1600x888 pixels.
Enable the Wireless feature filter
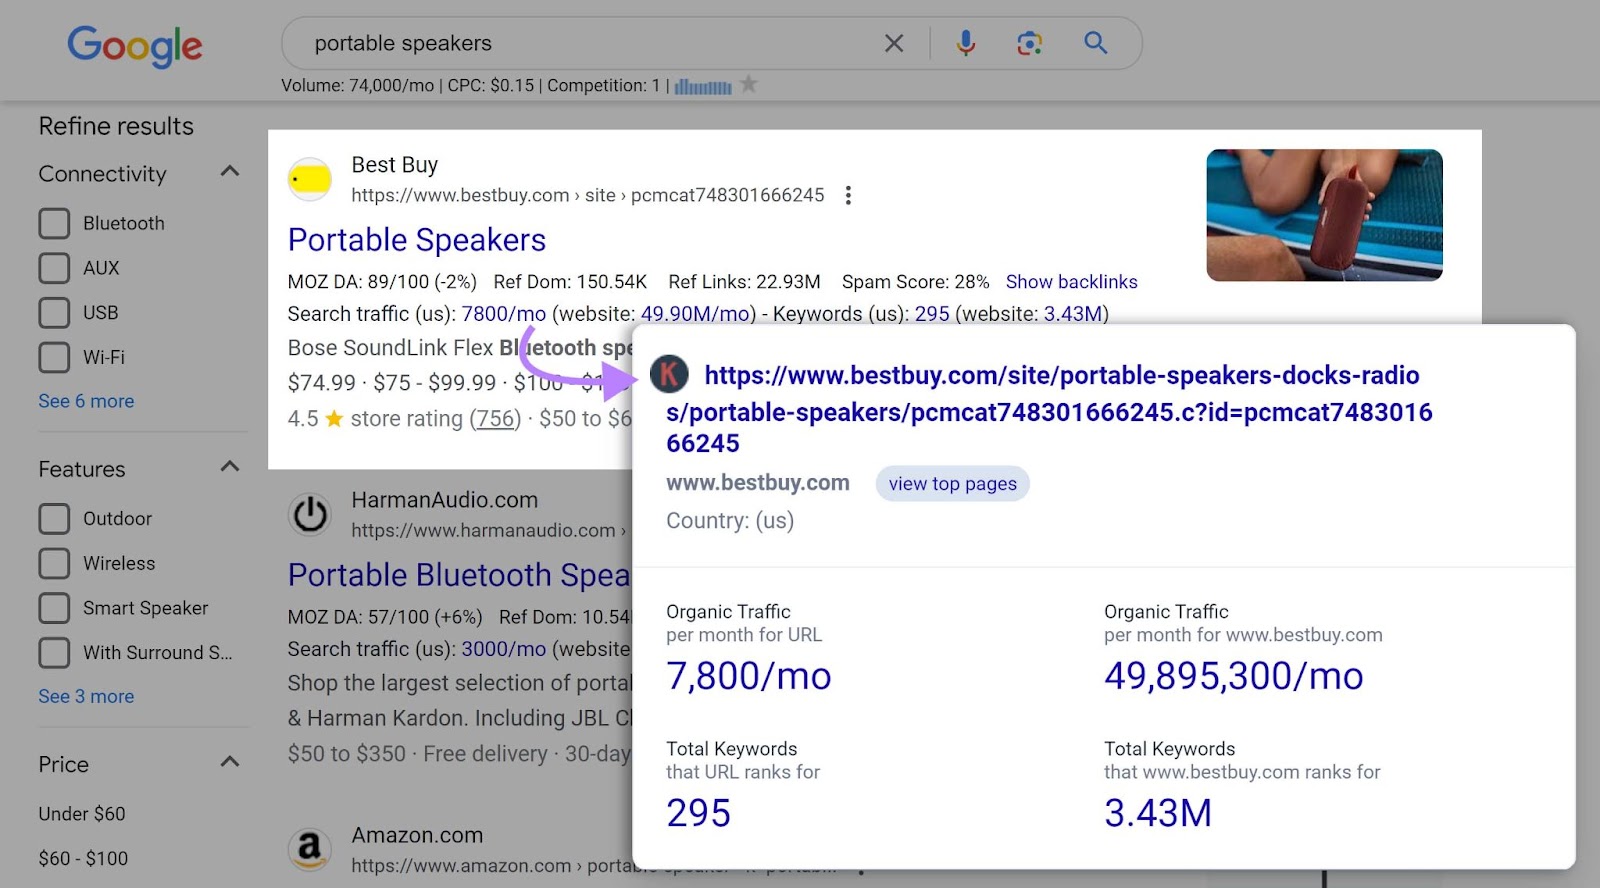point(54,563)
